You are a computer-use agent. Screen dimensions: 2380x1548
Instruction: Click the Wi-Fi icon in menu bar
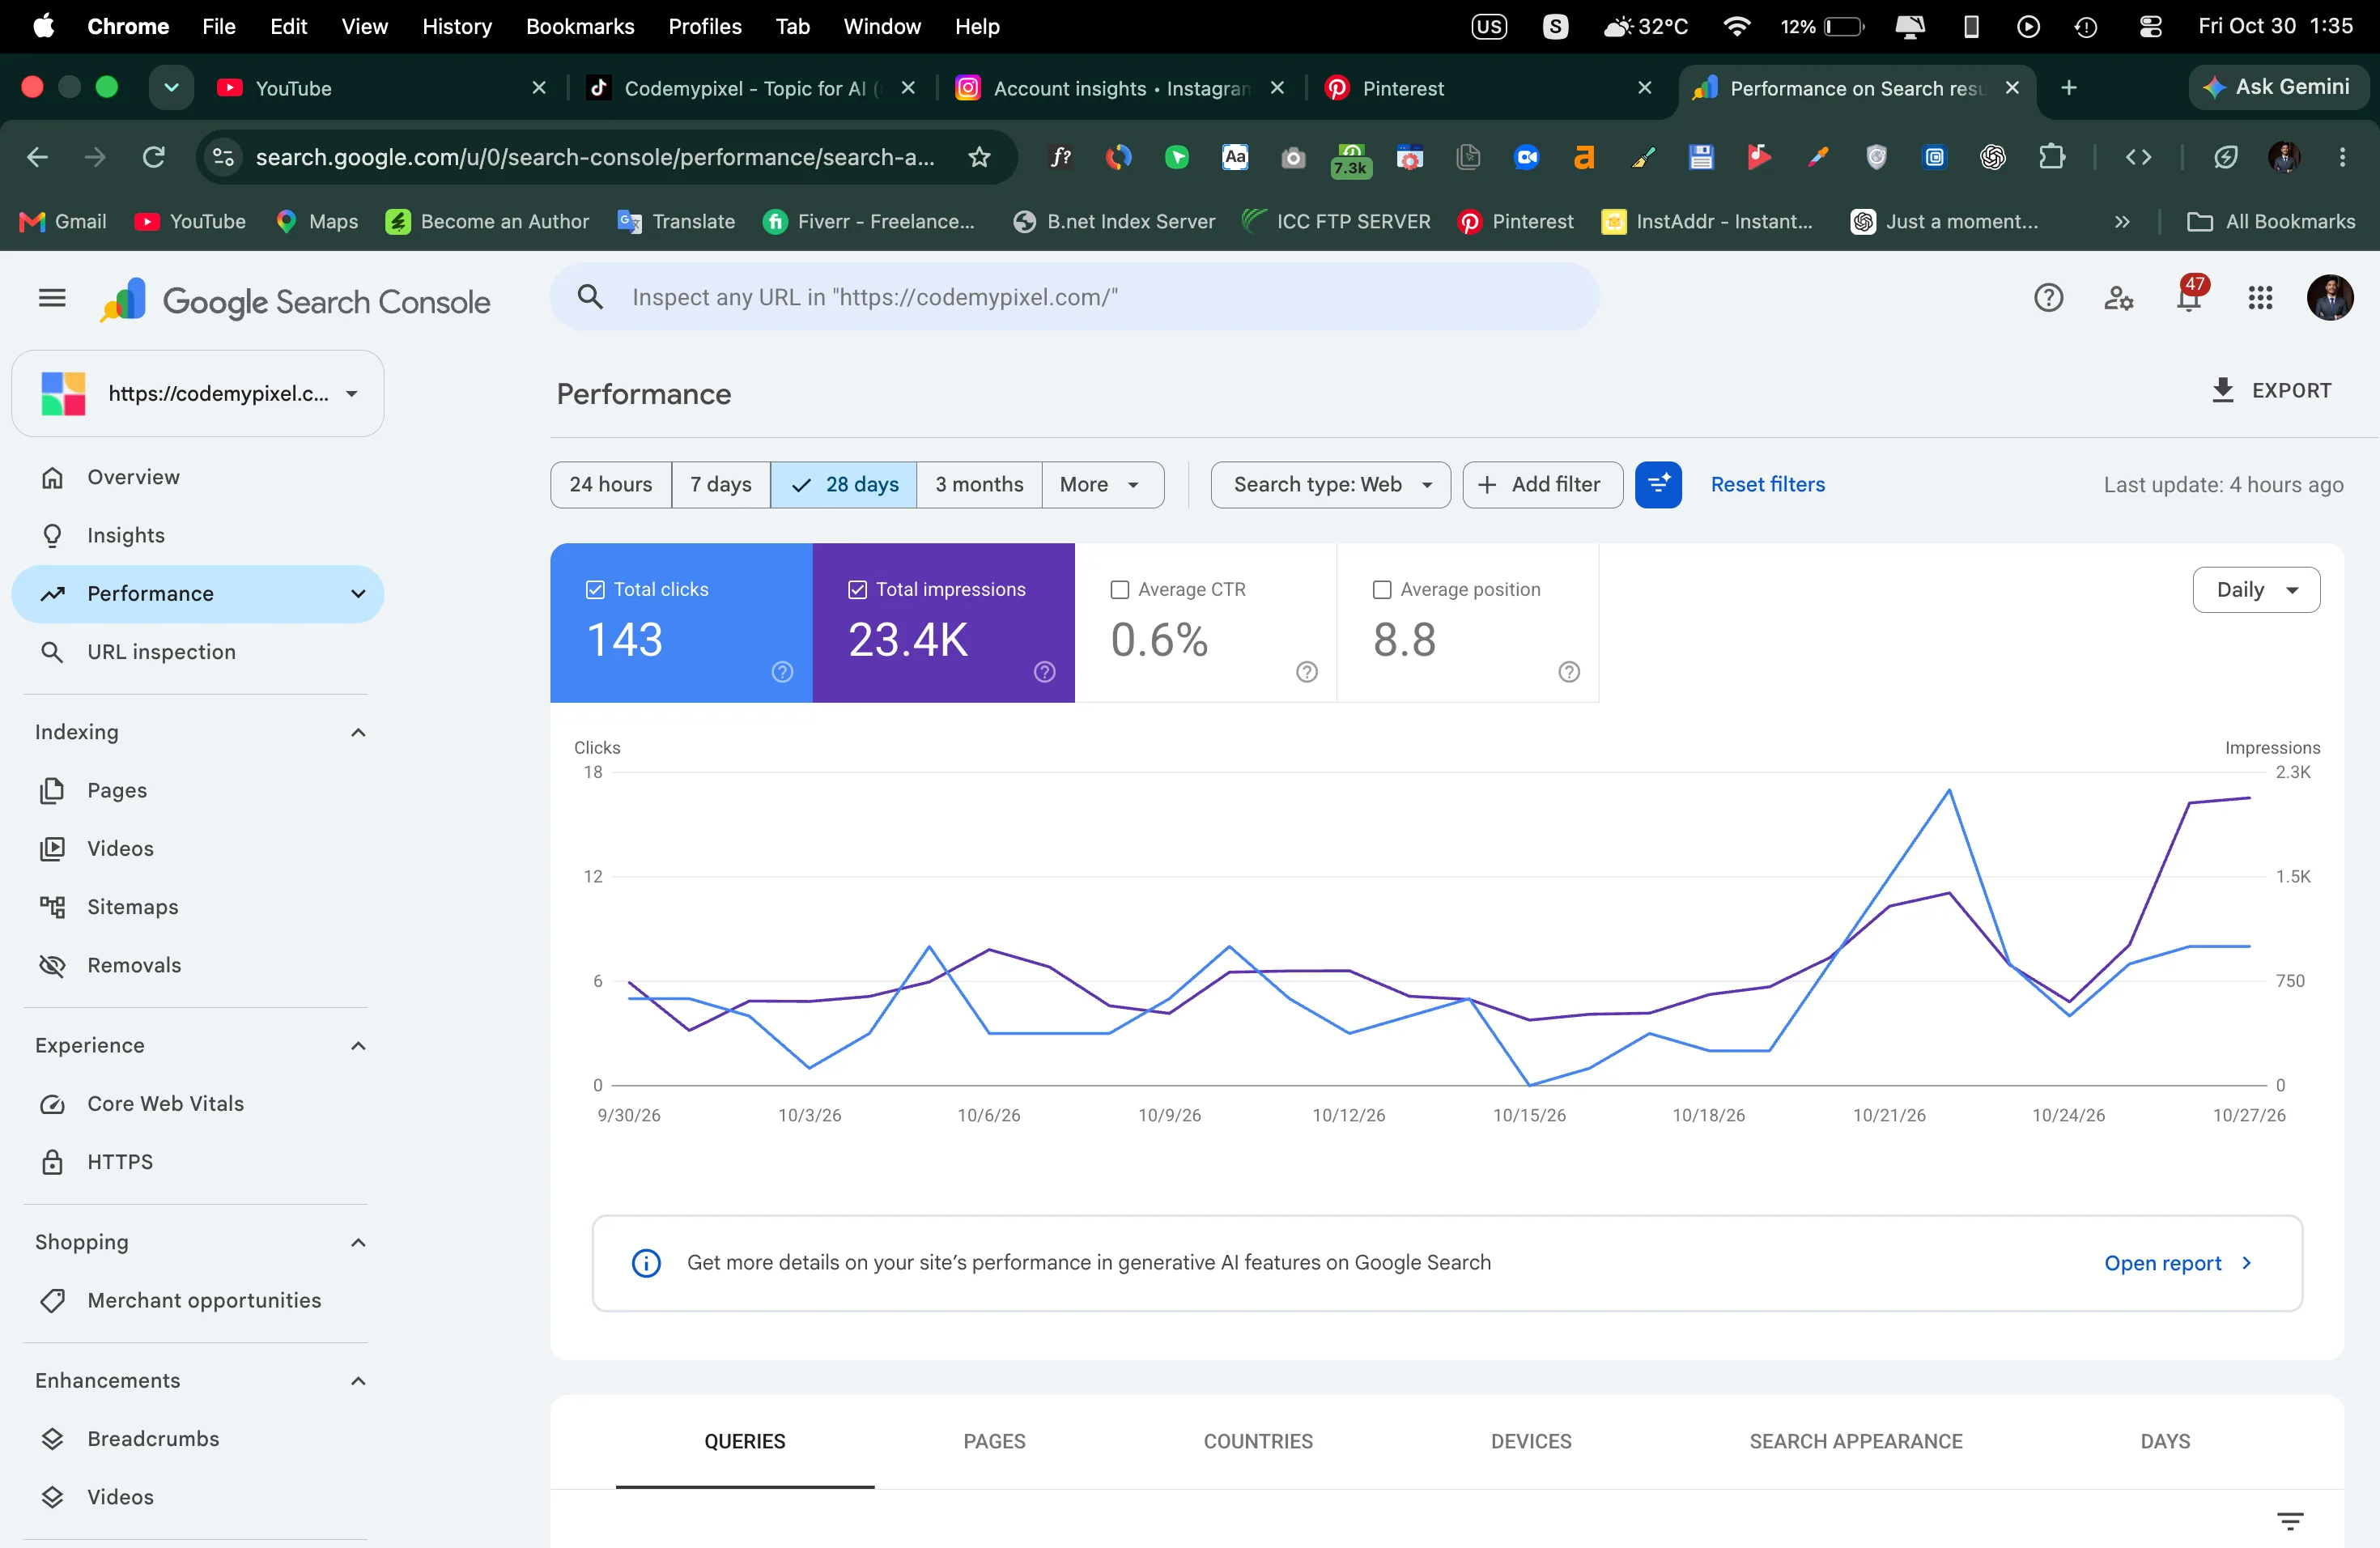(x=1737, y=26)
